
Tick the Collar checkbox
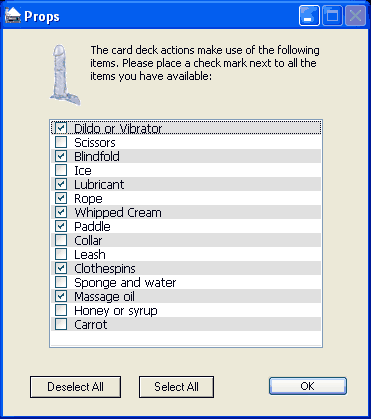click(x=61, y=240)
